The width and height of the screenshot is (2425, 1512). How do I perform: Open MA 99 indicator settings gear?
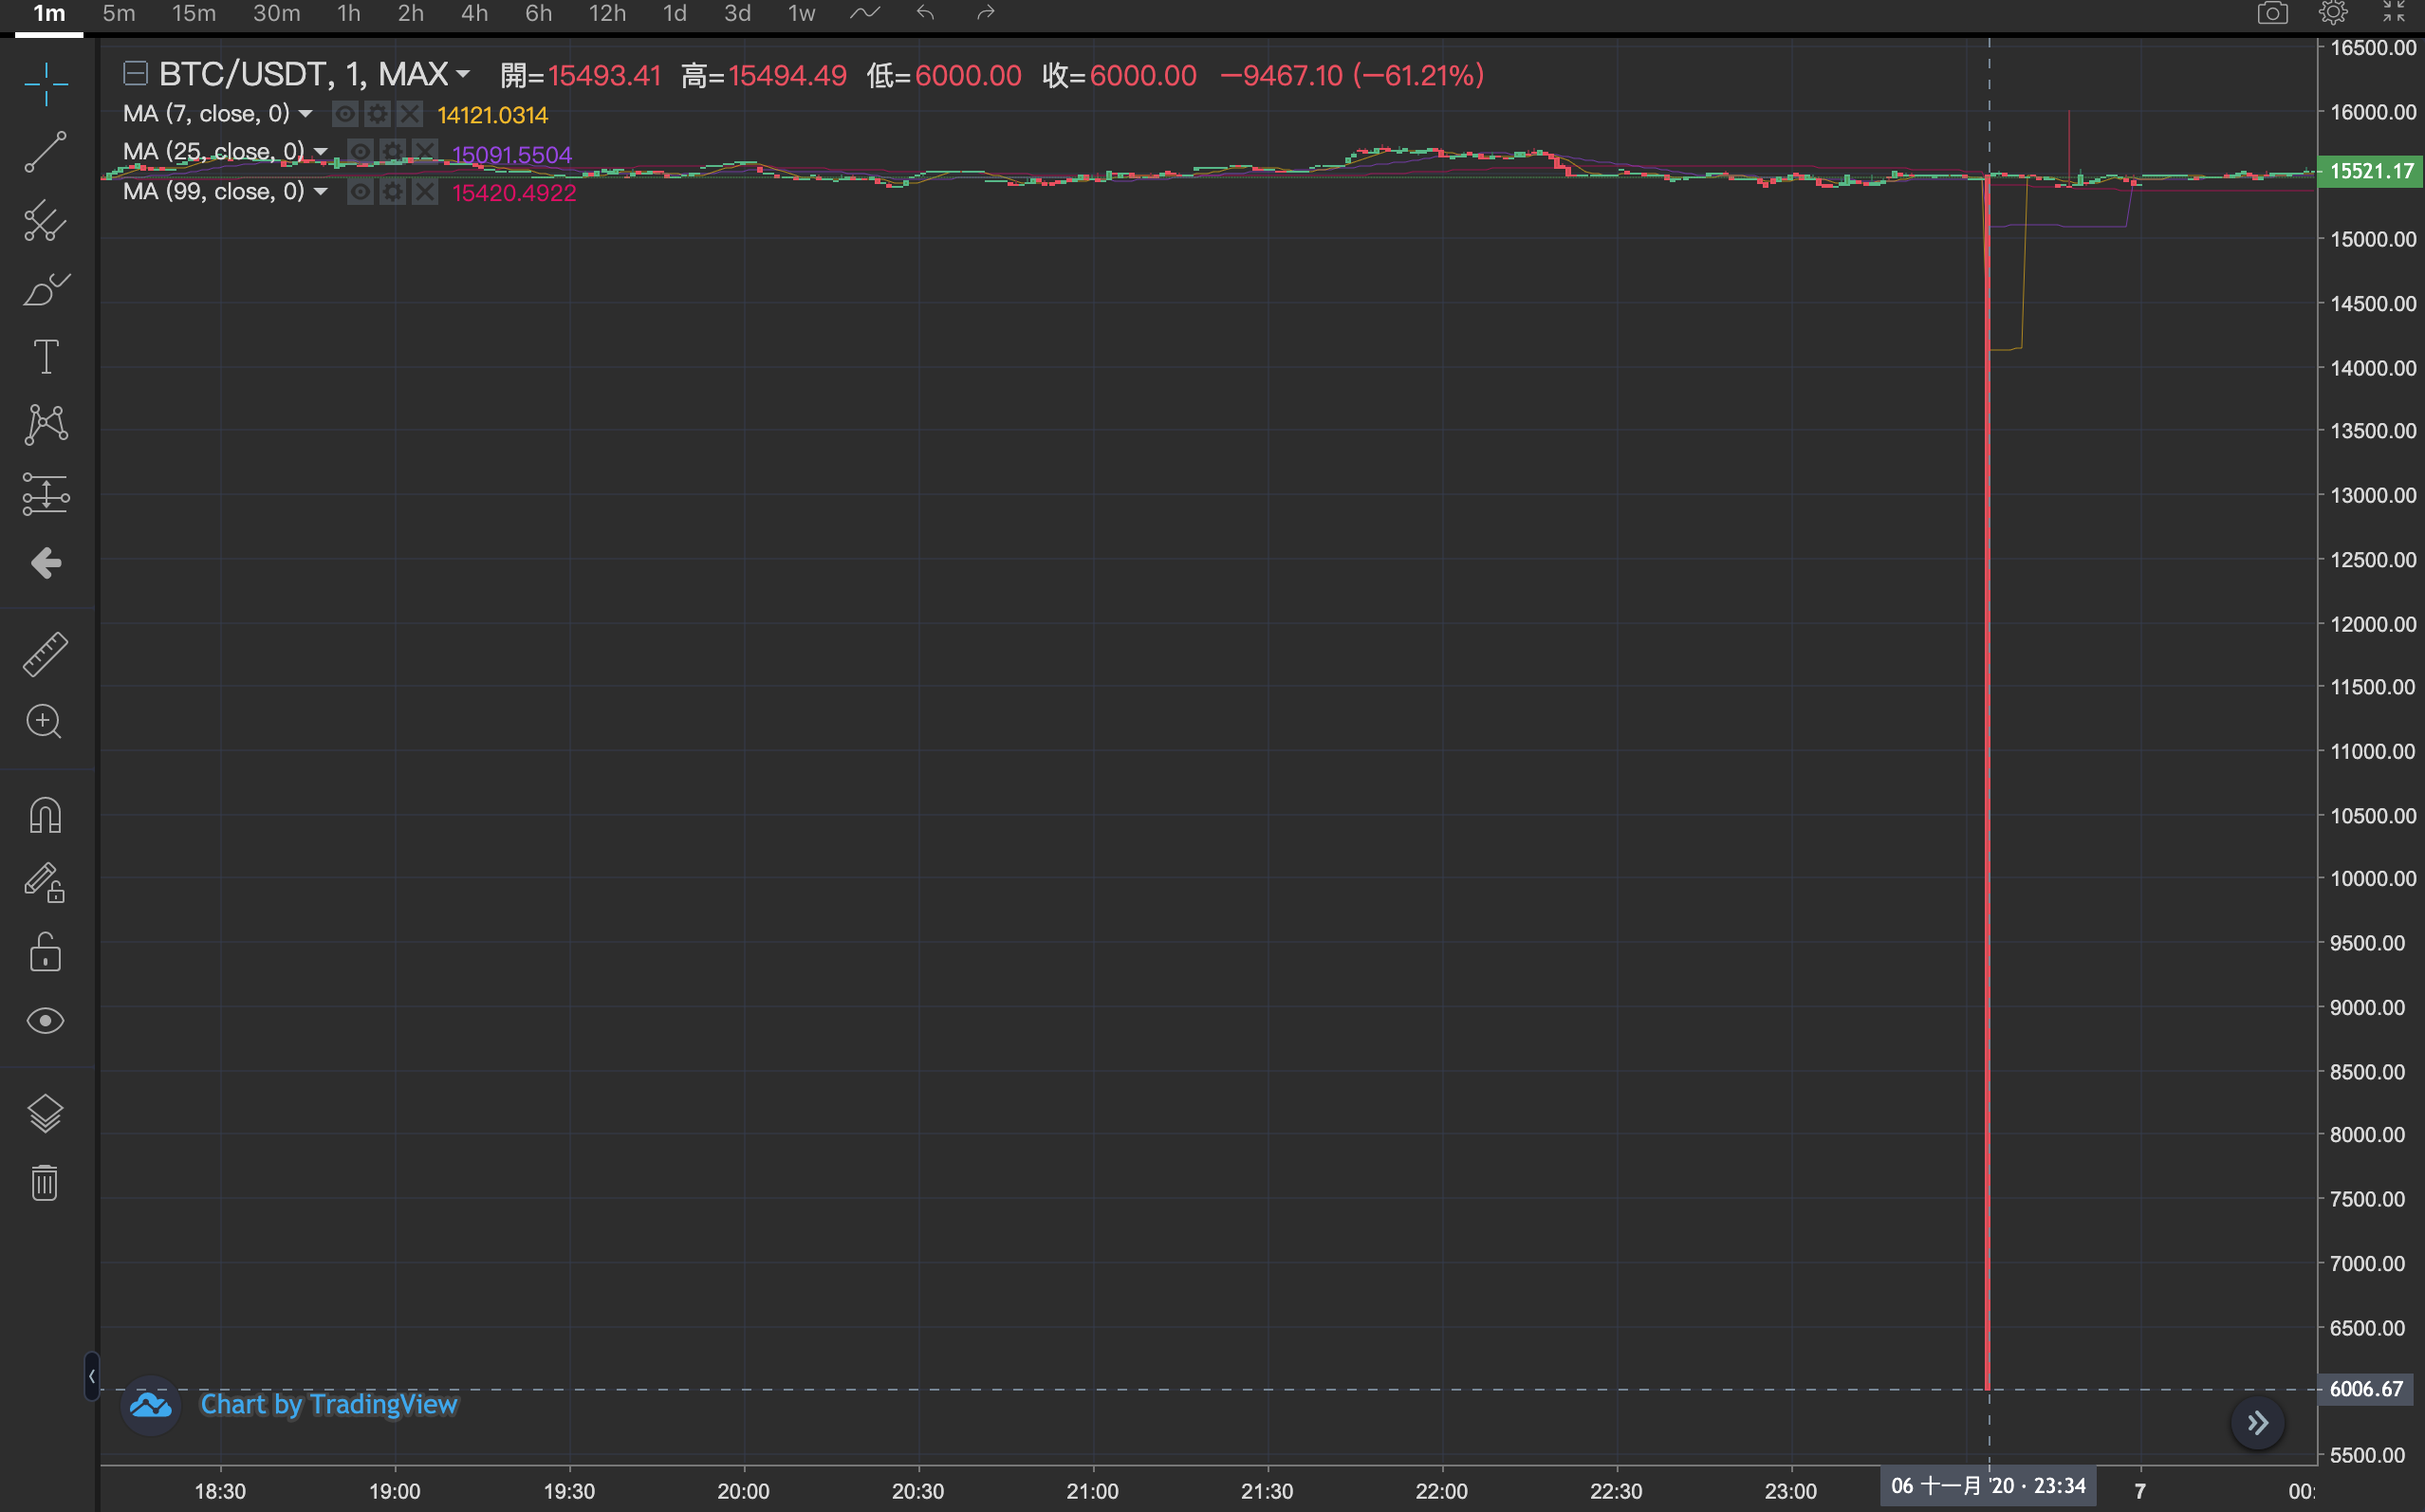393,192
